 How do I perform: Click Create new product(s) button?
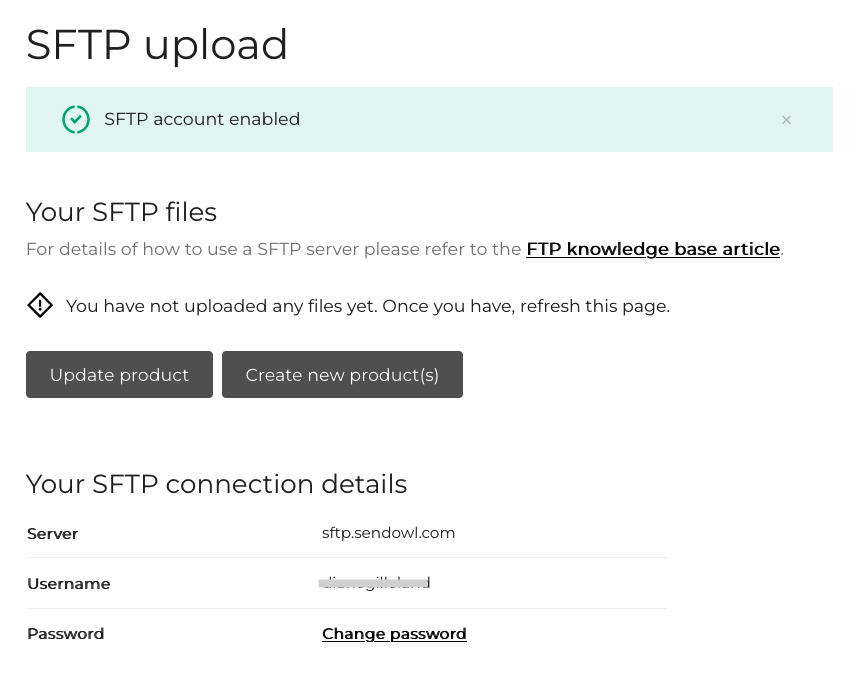342,374
